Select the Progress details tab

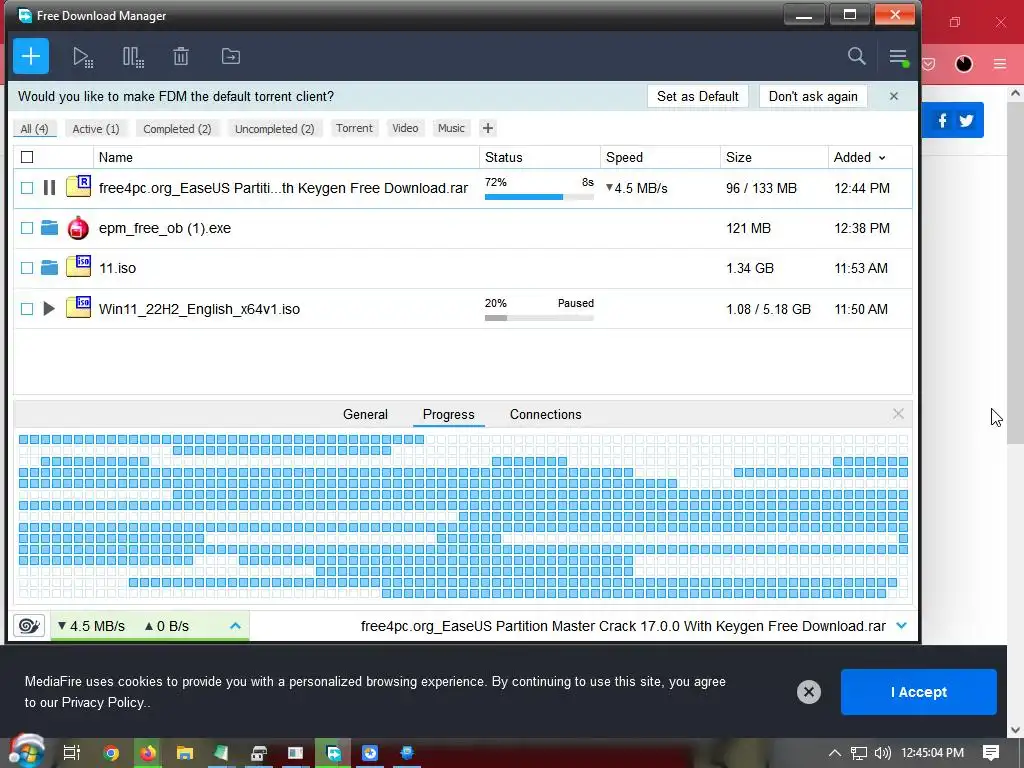pyautogui.click(x=449, y=414)
